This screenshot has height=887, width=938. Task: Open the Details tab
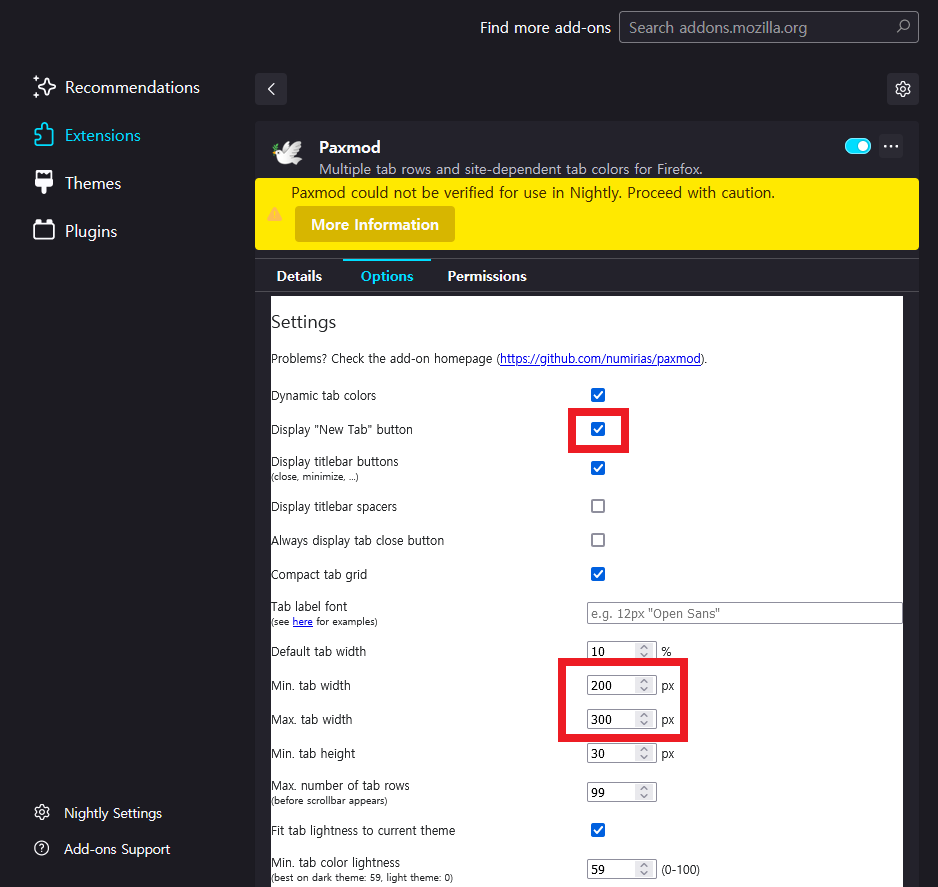tap(298, 276)
